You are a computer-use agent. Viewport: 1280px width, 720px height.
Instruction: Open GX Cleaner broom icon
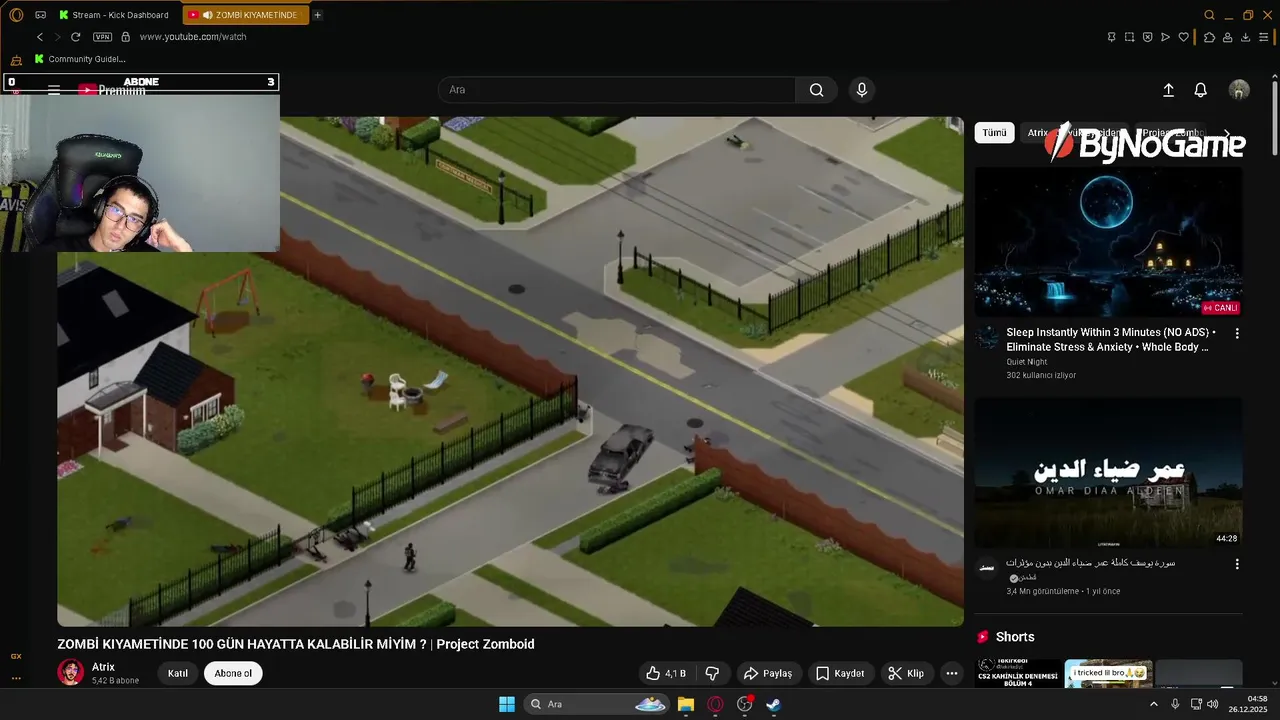click(x=16, y=60)
